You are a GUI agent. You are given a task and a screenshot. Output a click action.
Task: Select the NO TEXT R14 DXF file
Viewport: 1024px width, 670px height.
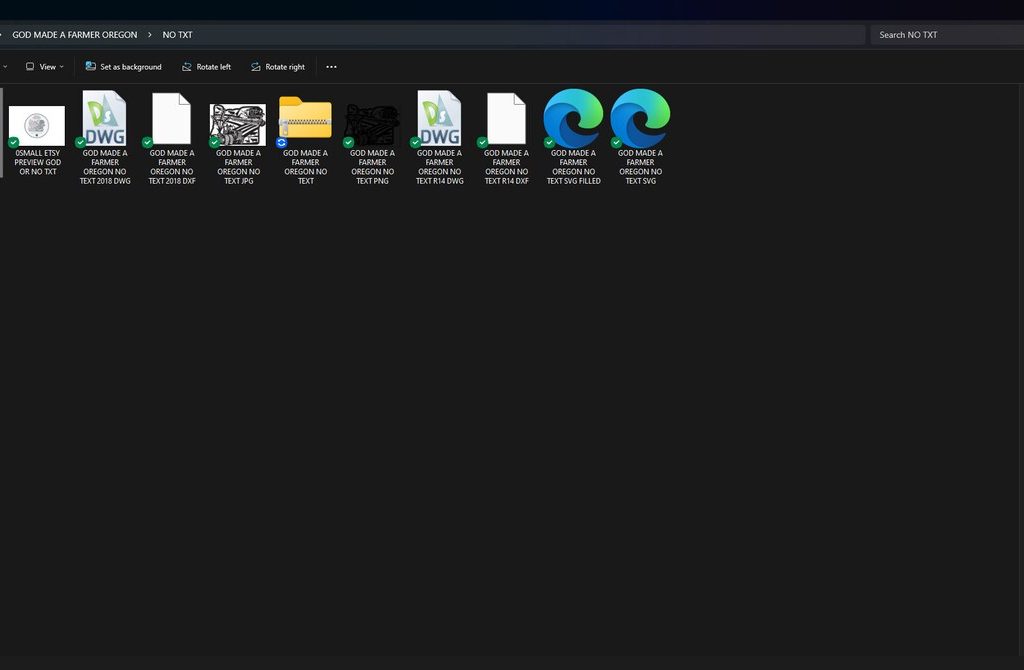tap(506, 120)
